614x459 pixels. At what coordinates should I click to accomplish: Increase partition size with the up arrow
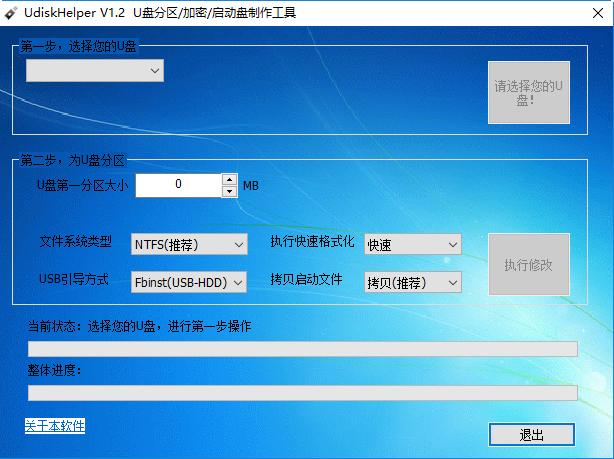[x=229, y=180]
